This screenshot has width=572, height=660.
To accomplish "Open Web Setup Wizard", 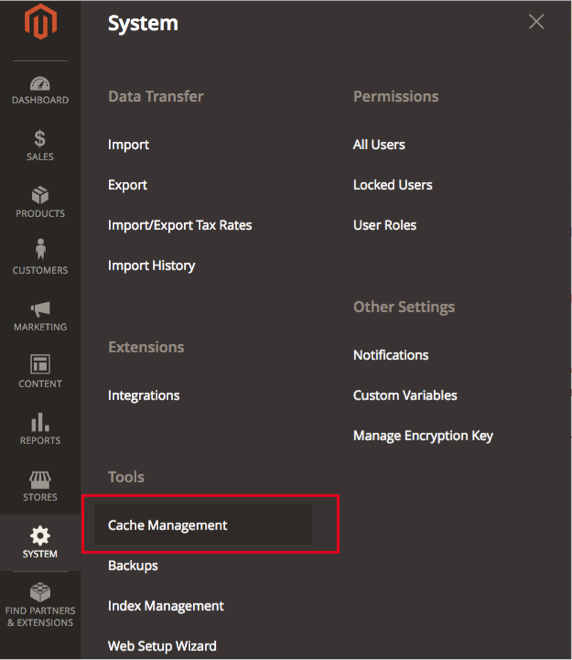I will [162, 646].
